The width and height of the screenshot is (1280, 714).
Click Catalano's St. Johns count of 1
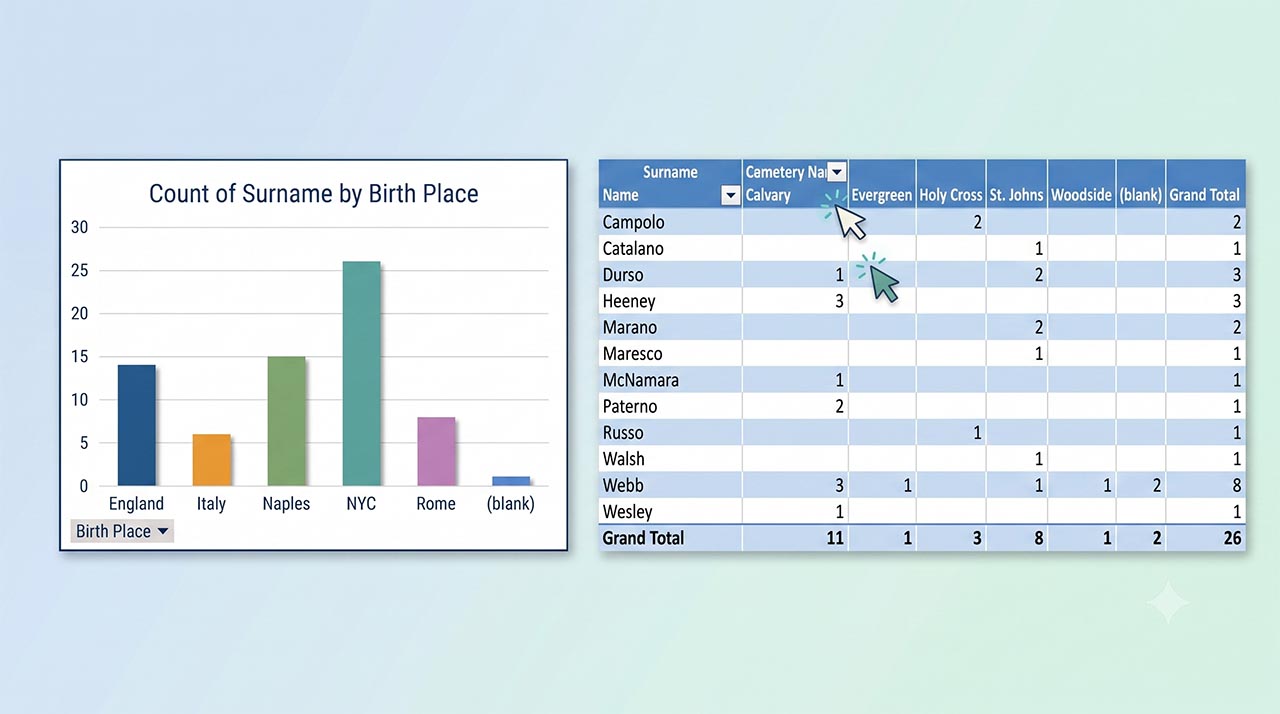point(1039,248)
